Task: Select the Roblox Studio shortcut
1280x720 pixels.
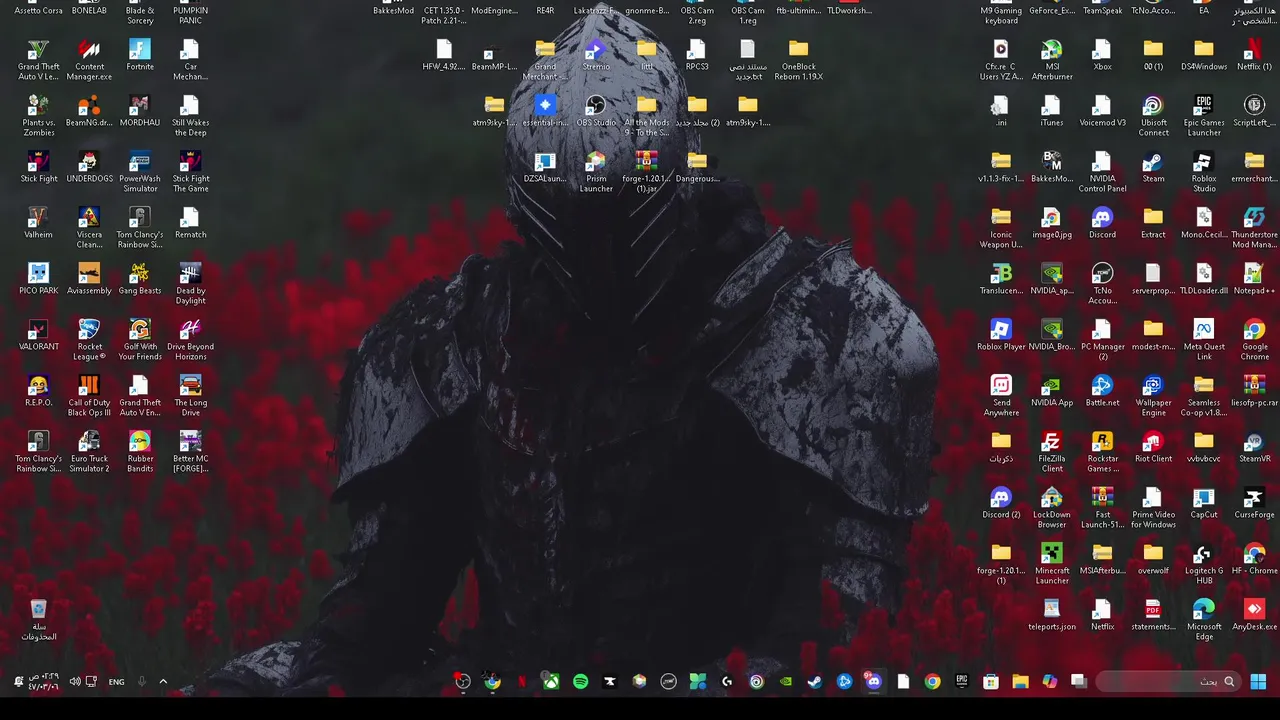Action: pyautogui.click(x=1204, y=172)
